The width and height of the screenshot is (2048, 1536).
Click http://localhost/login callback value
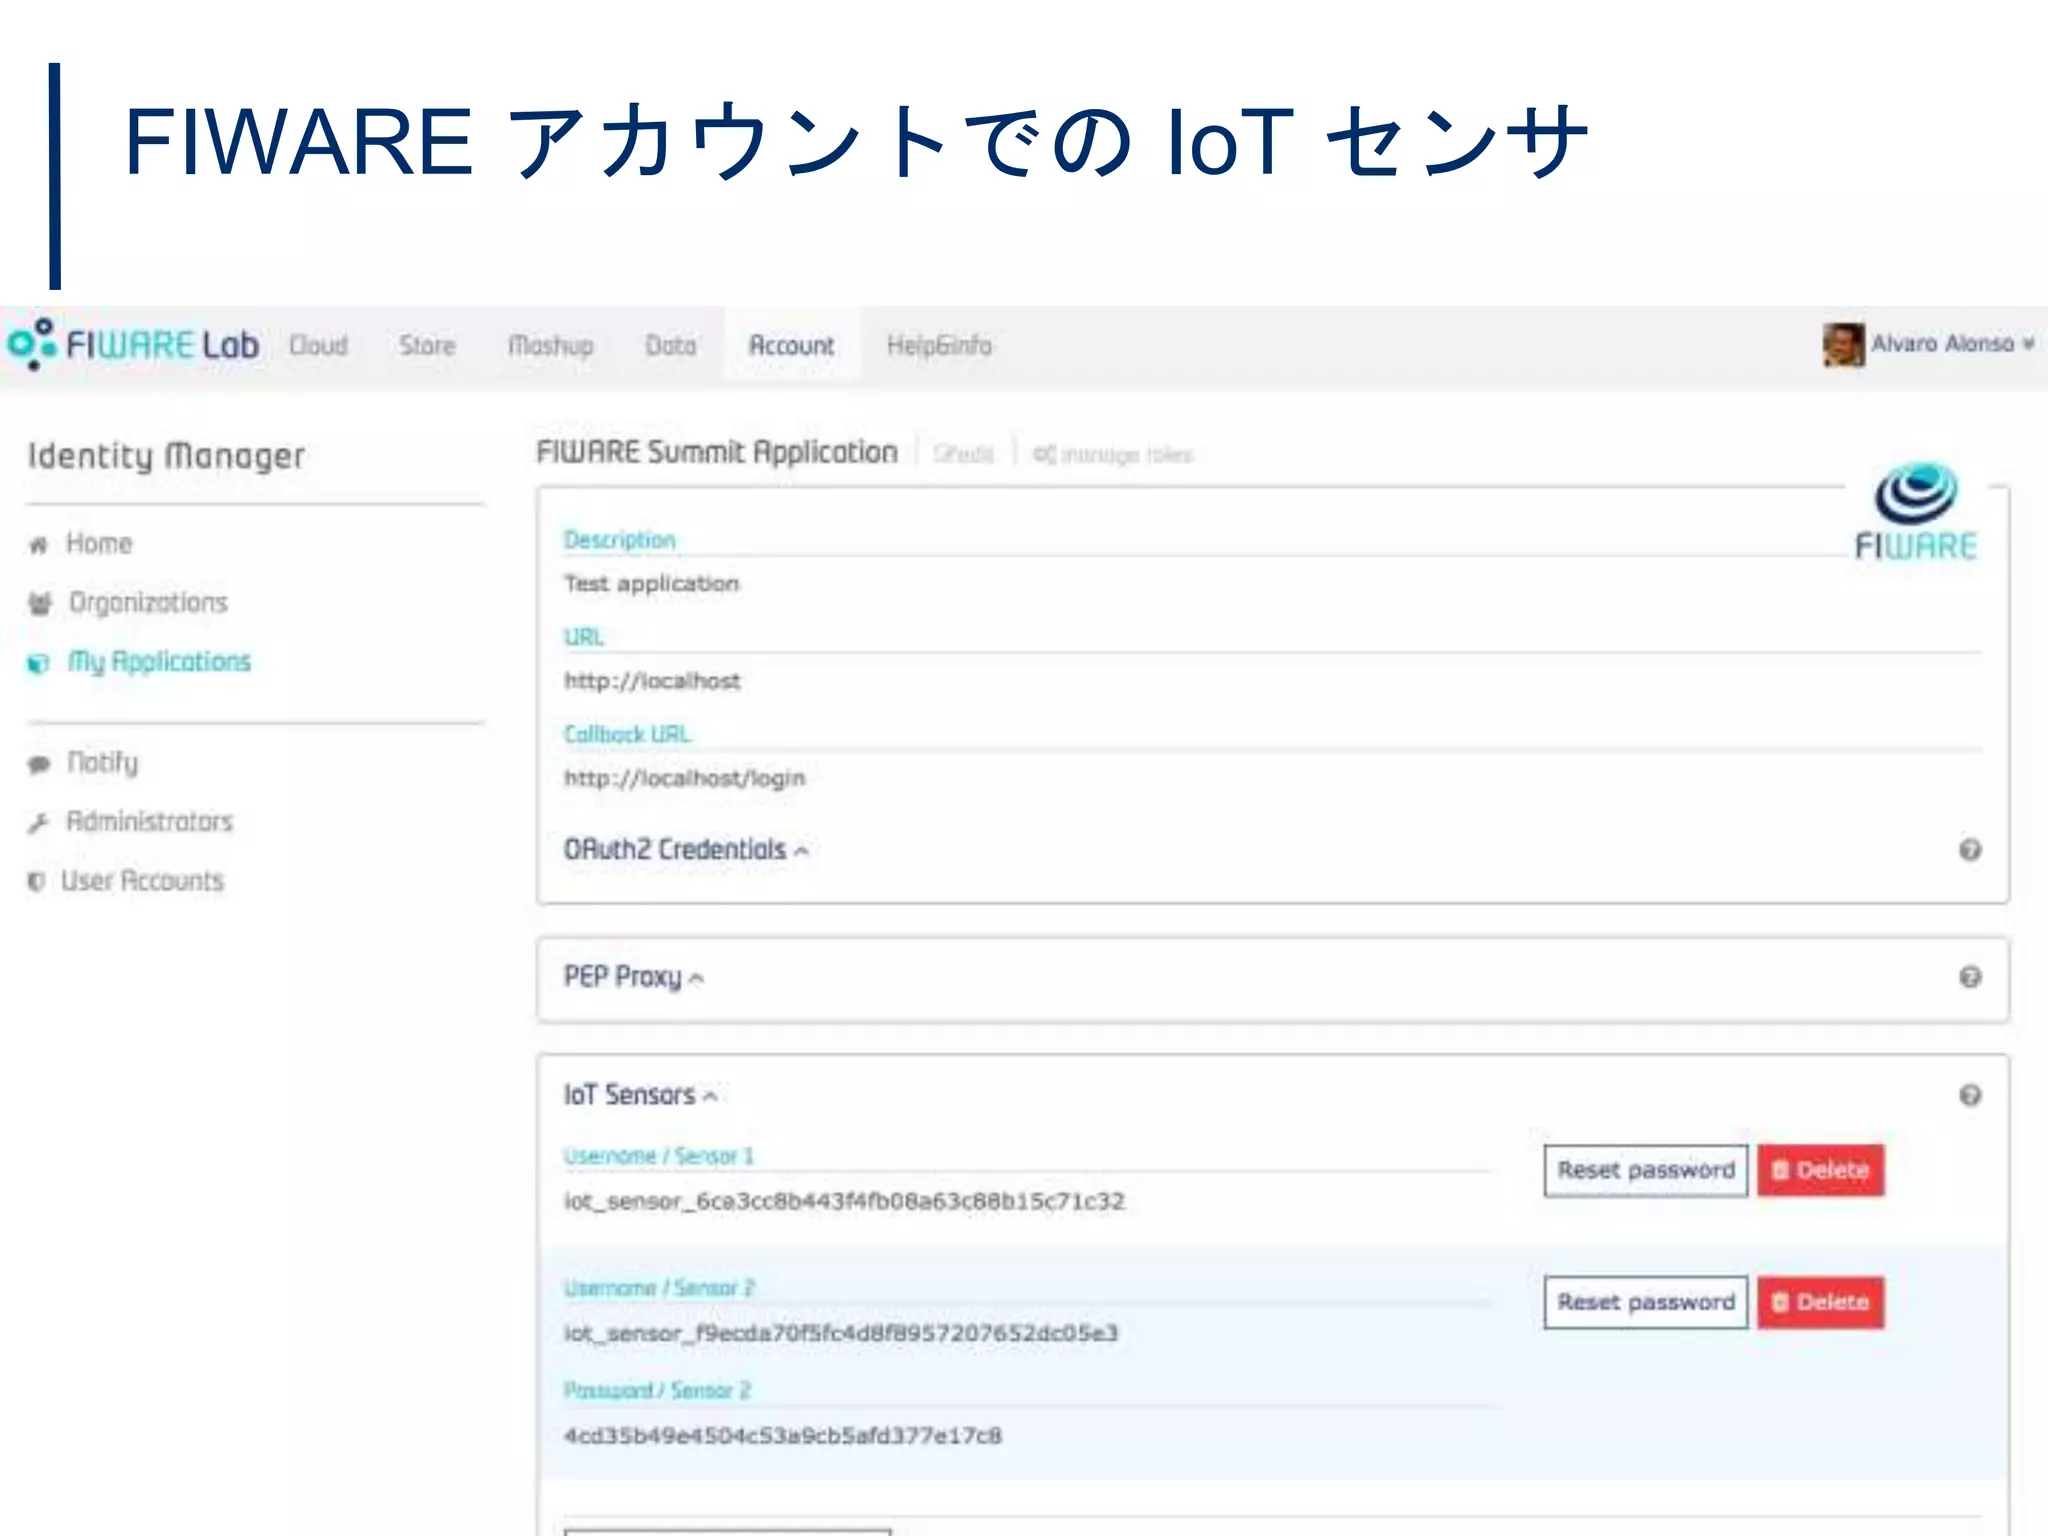tap(684, 778)
